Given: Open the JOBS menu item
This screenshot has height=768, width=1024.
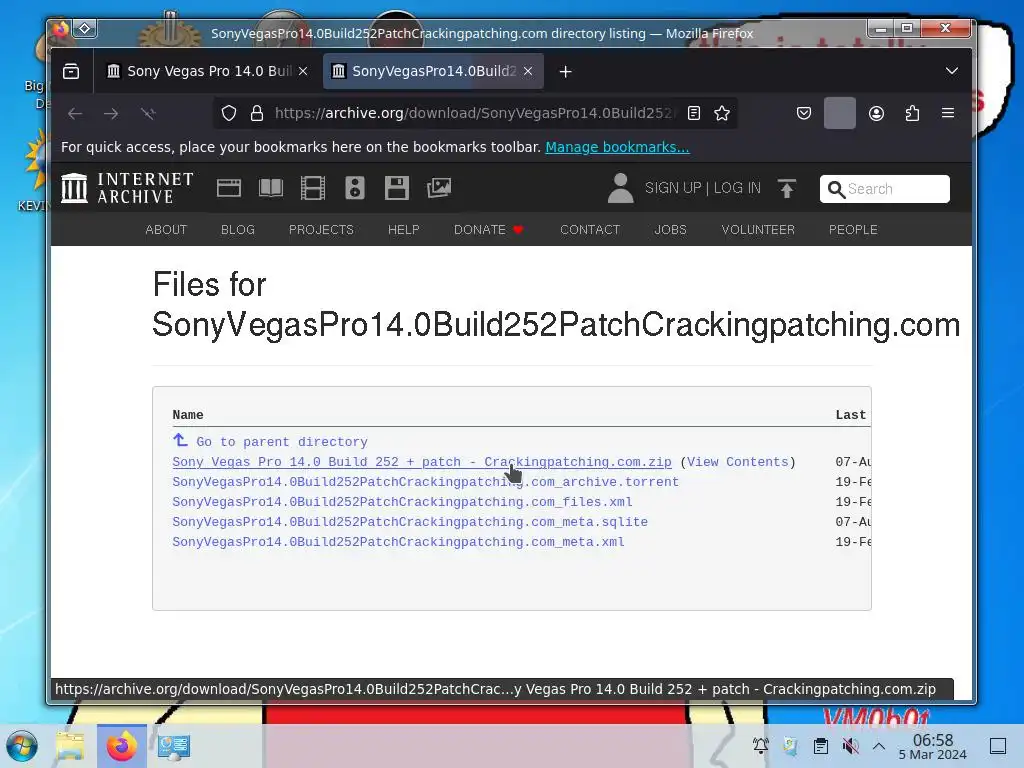Looking at the screenshot, I should pyautogui.click(x=671, y=230).
